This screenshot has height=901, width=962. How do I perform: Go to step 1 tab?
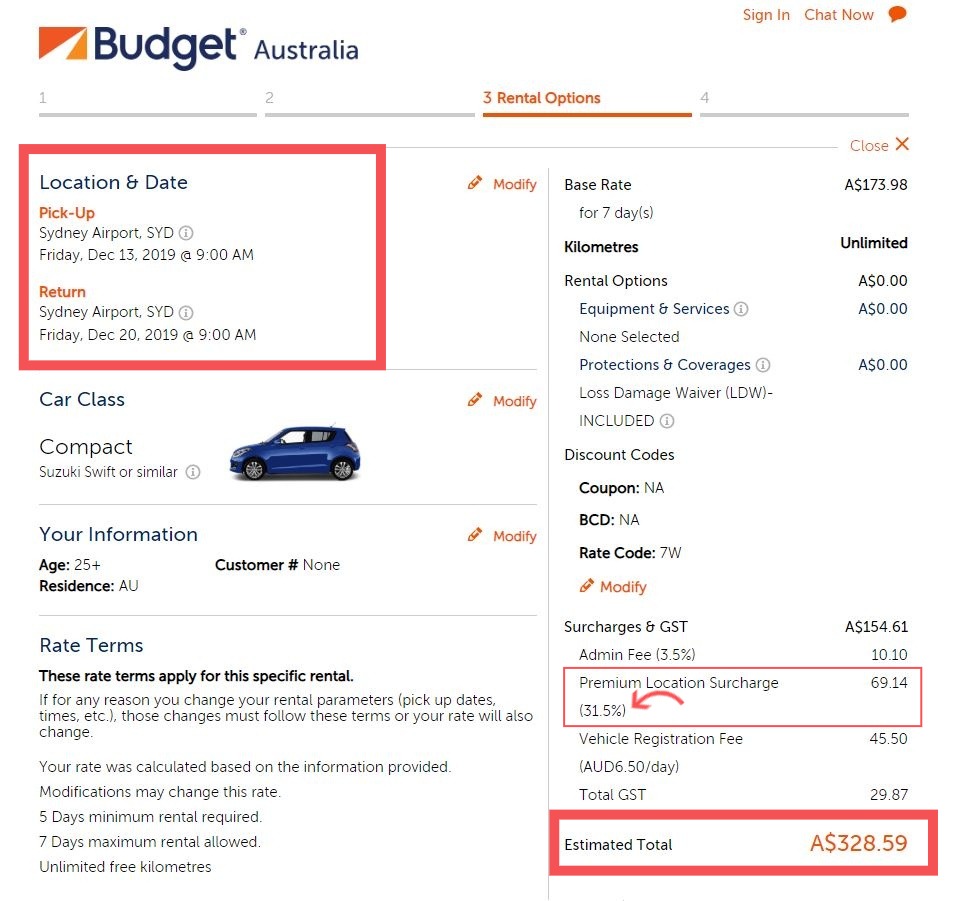click(x=147, y=100)
